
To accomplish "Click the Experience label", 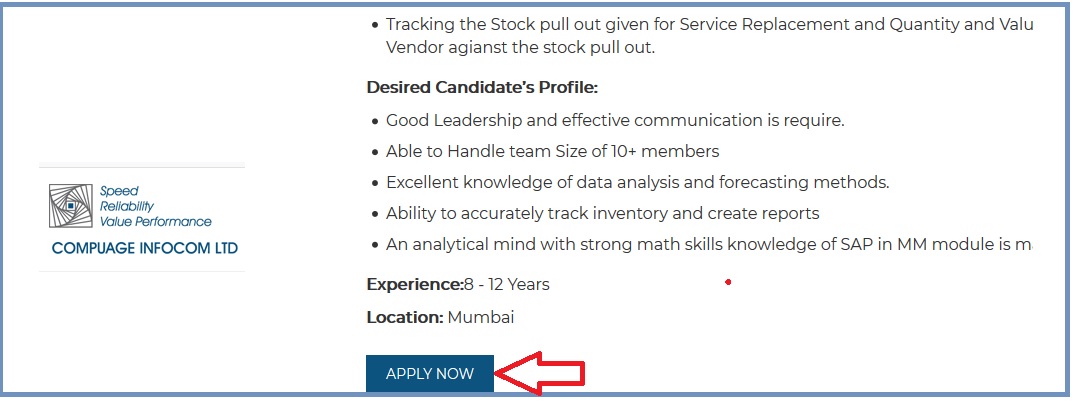I will [x=414, y=284].
